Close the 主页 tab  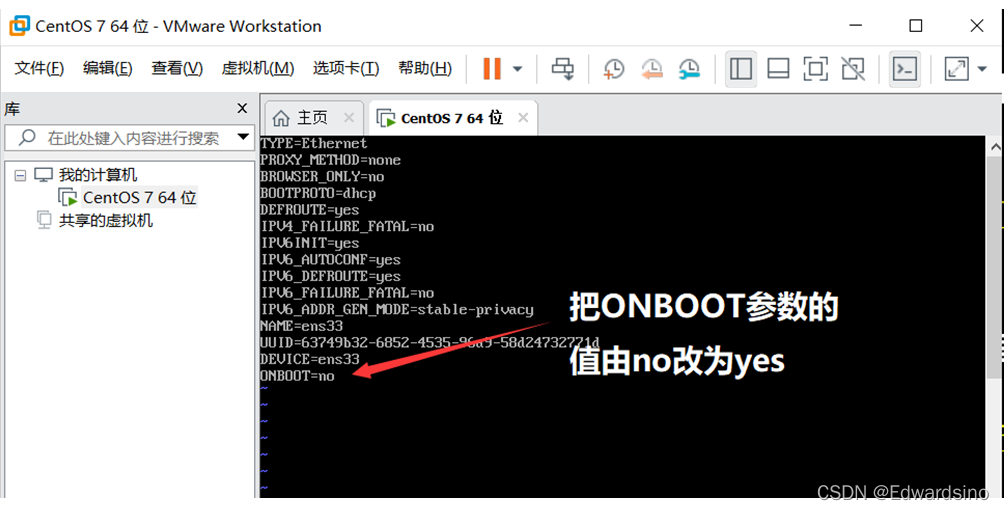[x=349, y=118]
